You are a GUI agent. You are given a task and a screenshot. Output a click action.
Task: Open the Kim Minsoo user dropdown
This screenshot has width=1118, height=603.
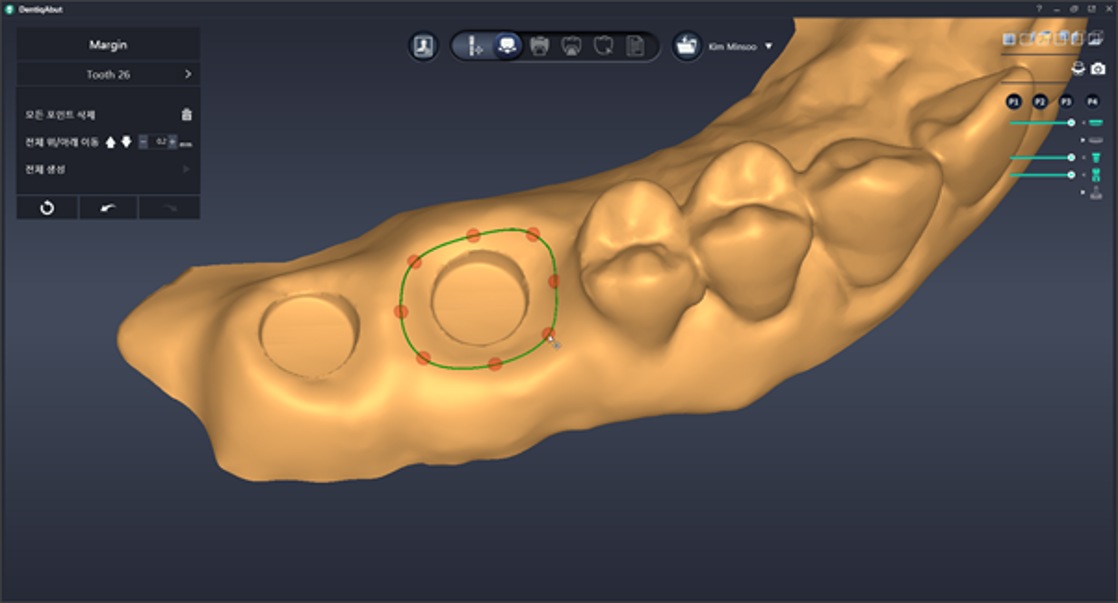click(x=768, y=46)
